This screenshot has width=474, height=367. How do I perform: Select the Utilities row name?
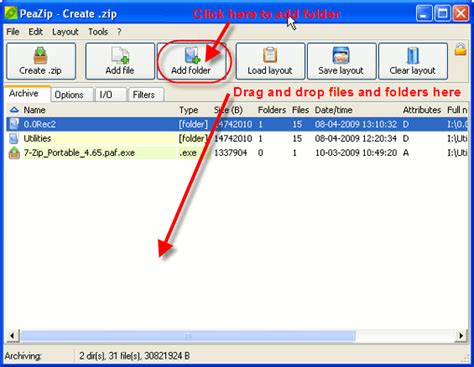click(37, 138)
